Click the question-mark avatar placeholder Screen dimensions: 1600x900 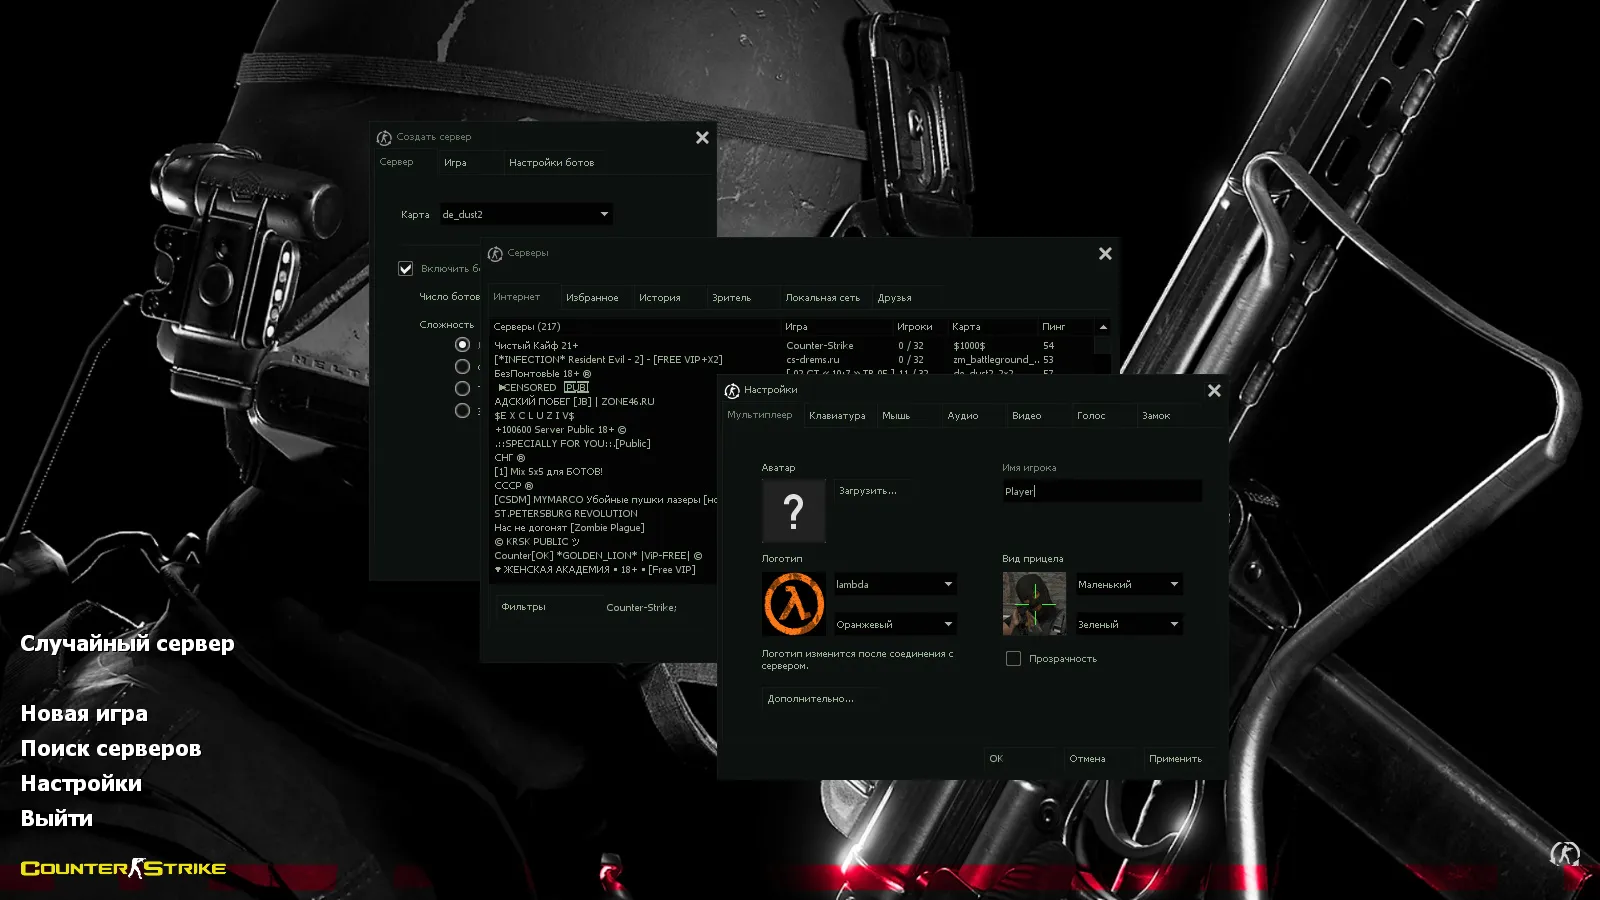(x=793, y=510)
